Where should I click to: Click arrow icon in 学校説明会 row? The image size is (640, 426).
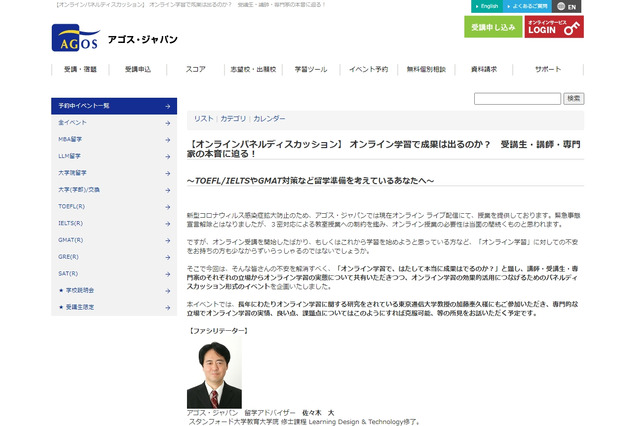click(168, 291)
